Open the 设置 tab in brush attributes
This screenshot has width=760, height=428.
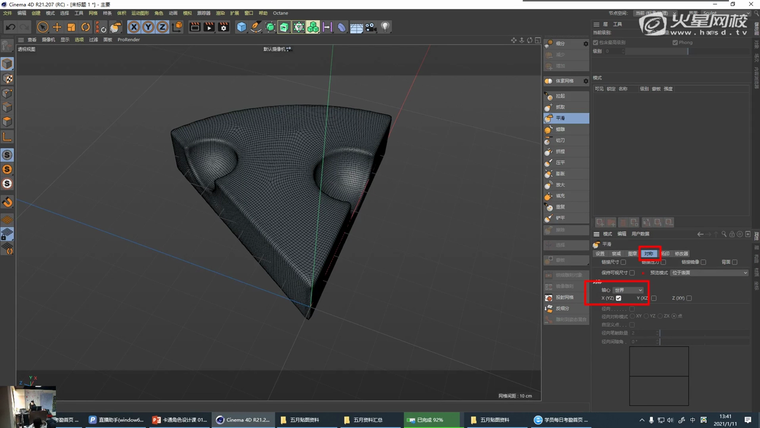[x=600, y=254]
